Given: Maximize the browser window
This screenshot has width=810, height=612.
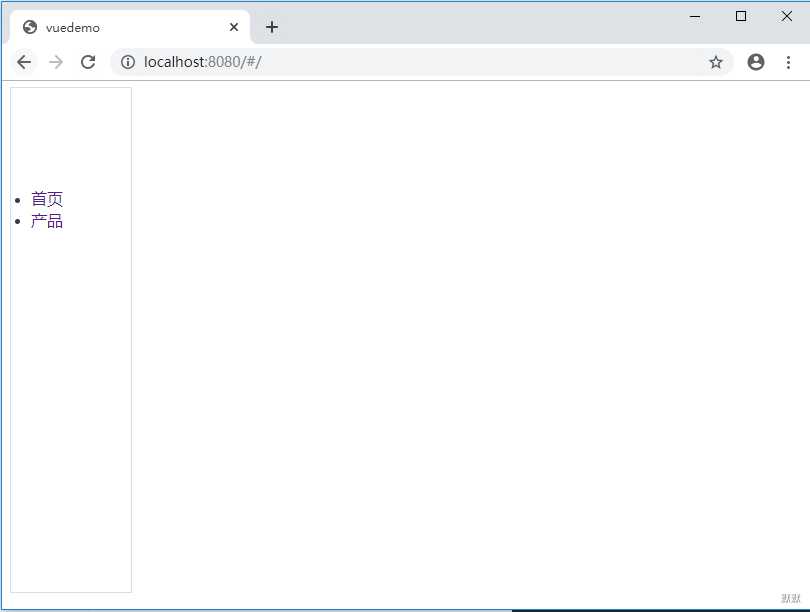Looking at the screenshot, I should (x=741, y=17).
